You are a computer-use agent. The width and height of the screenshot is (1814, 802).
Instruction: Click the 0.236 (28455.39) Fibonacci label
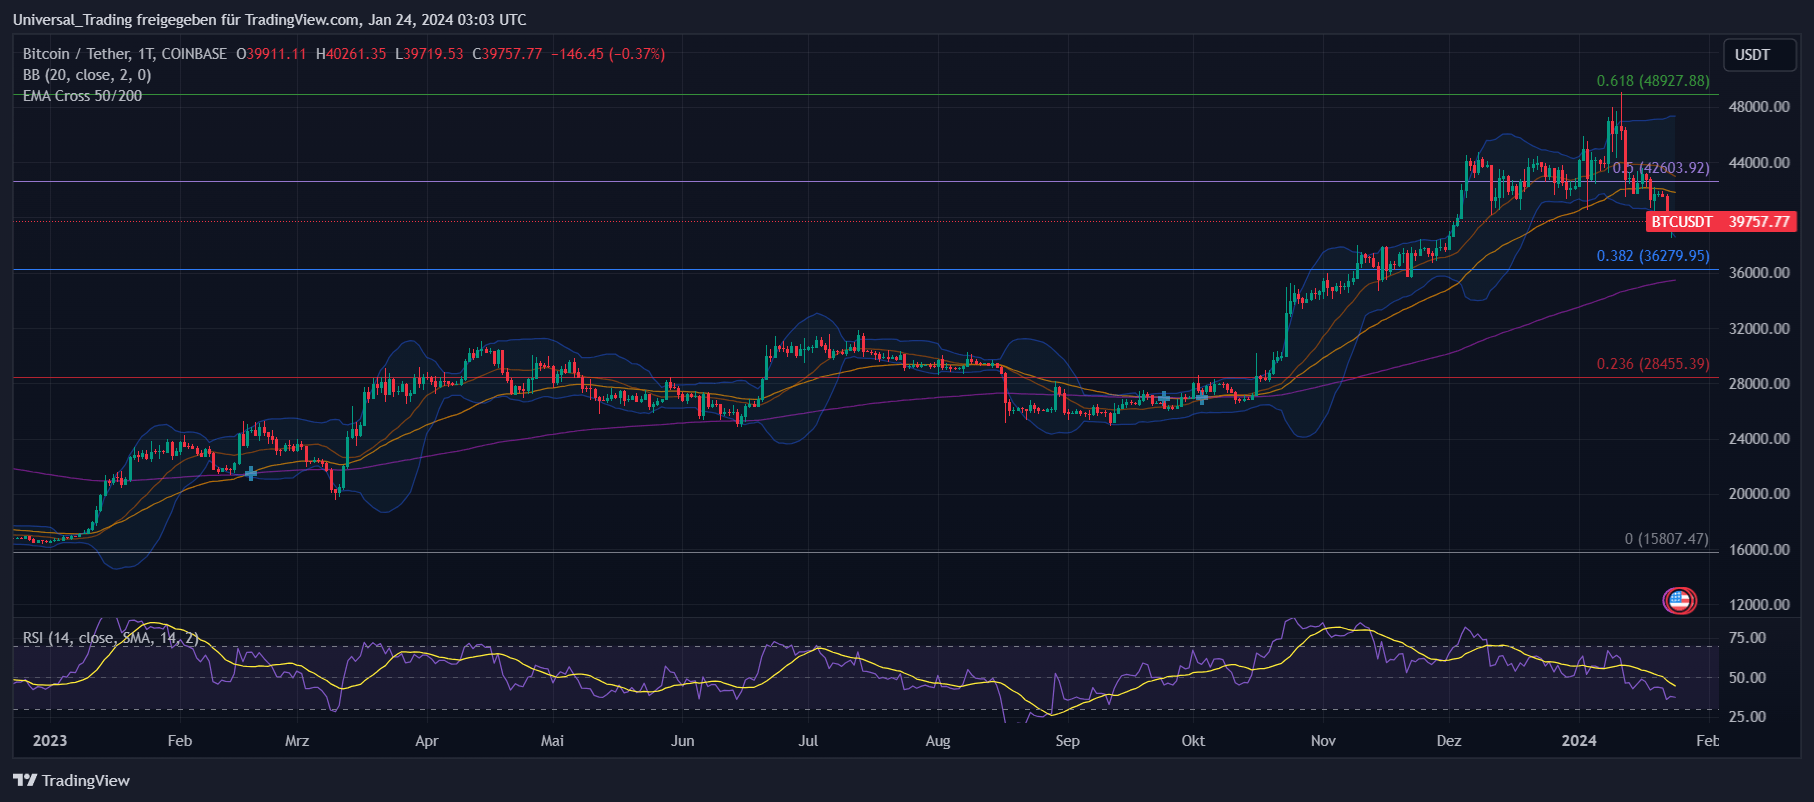pyautogui.click(x=1652, y=364)
